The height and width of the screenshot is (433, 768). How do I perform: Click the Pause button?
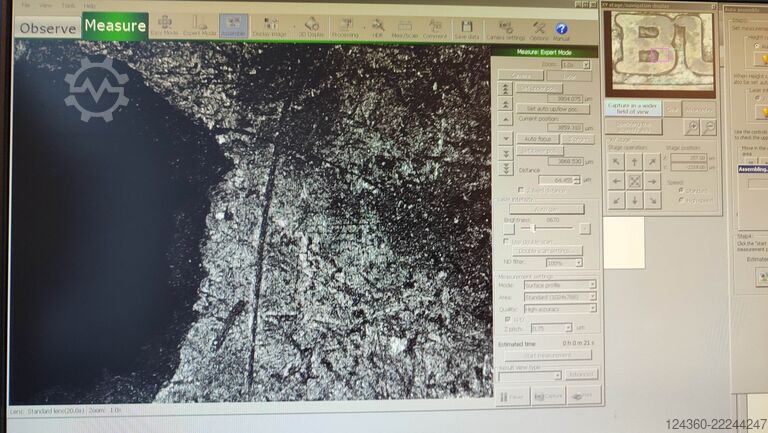(x=513, y=397)
